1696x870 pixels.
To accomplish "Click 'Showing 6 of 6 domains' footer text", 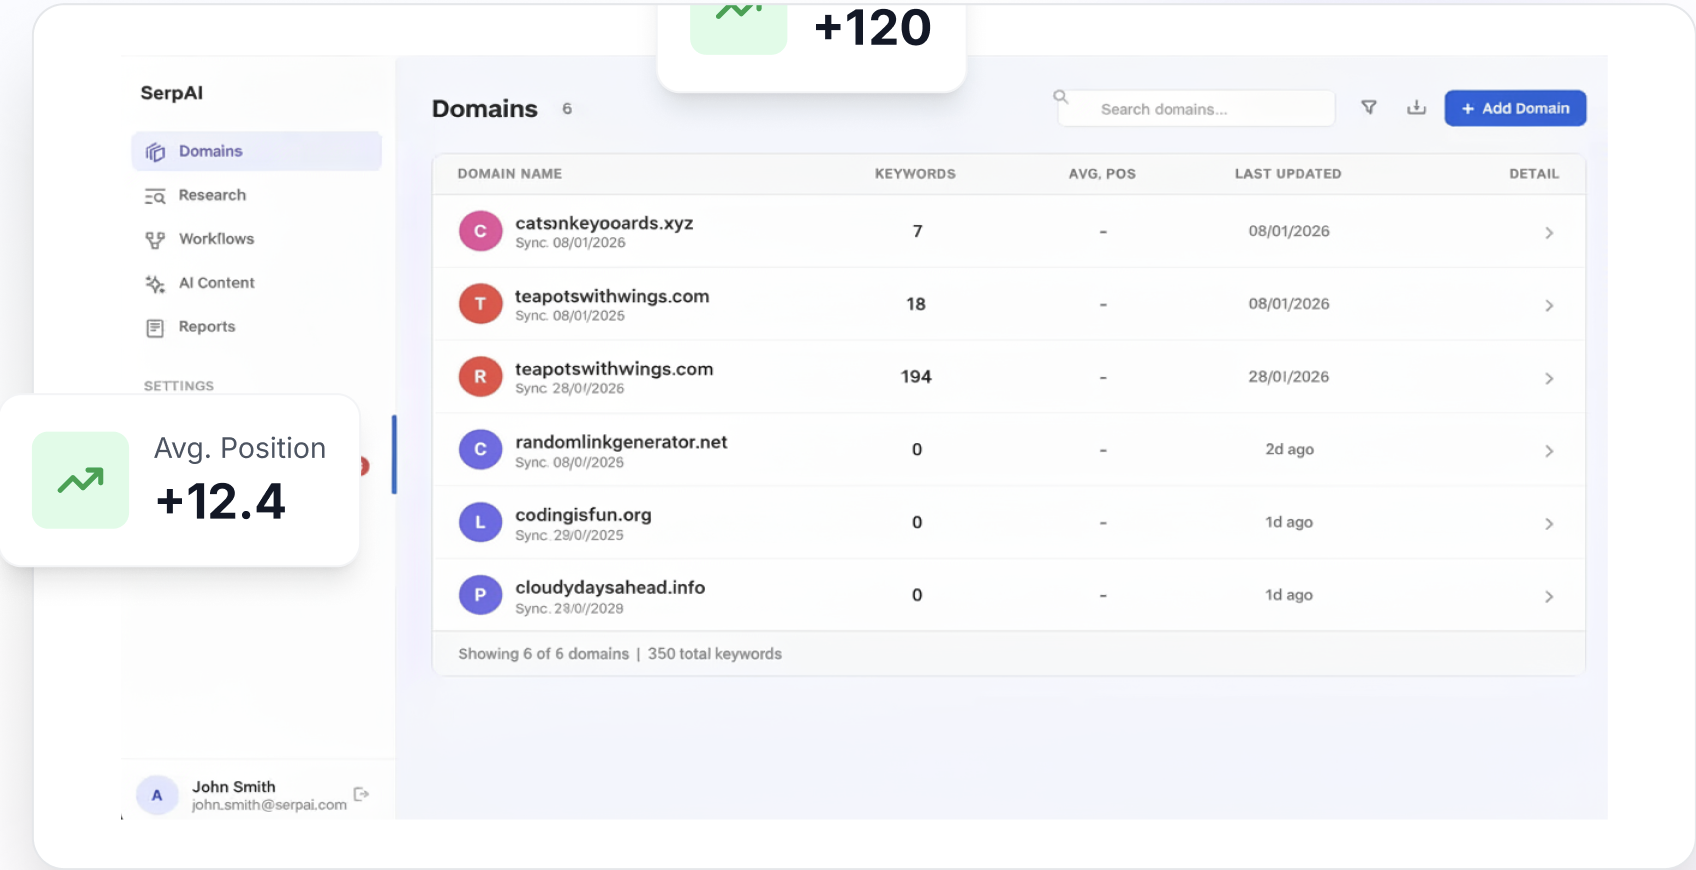I will coord(543,654).
